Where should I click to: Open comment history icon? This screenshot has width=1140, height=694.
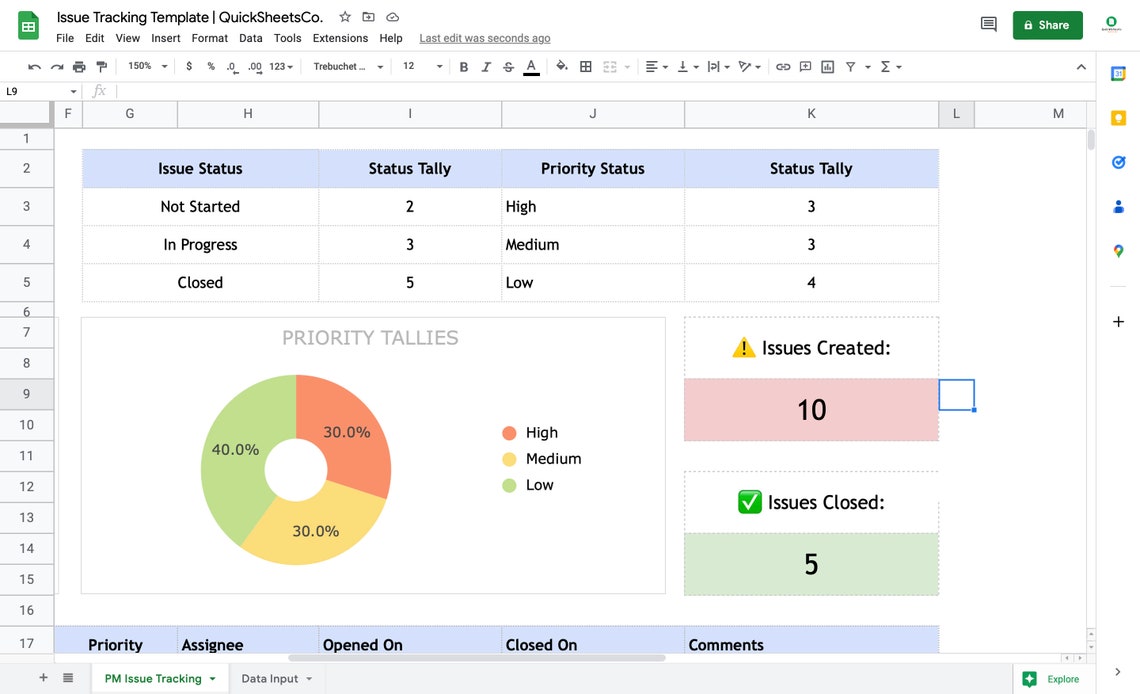click(988, 25)
